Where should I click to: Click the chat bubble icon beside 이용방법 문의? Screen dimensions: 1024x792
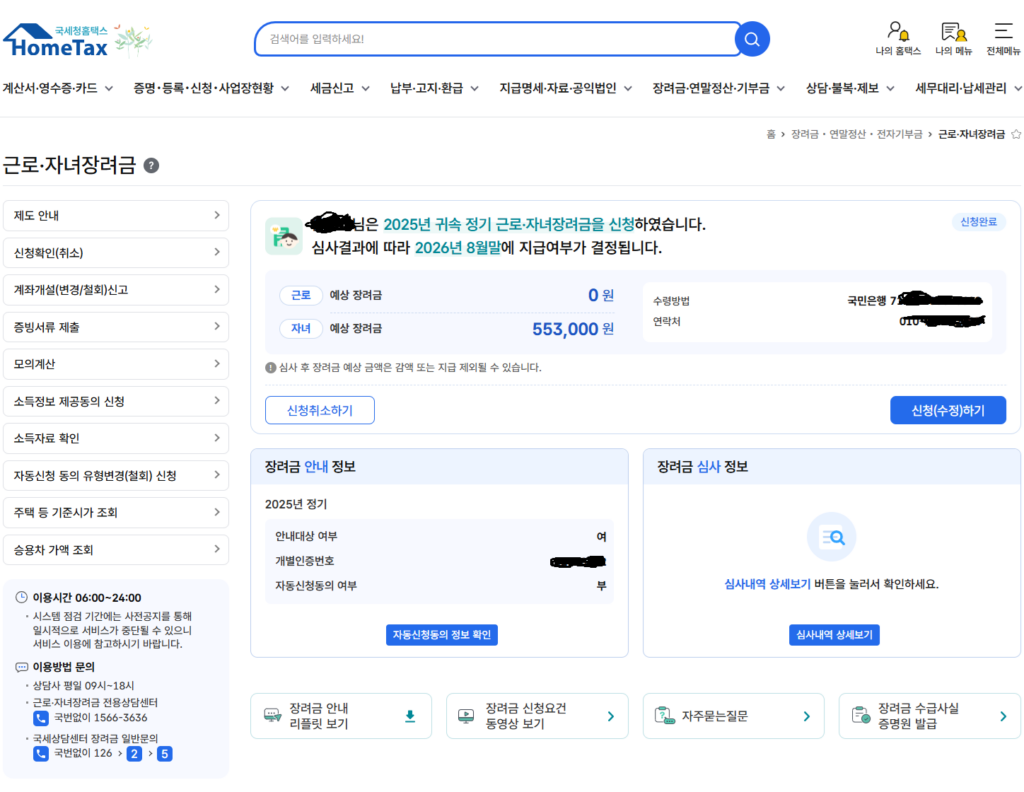click(22, 667)
